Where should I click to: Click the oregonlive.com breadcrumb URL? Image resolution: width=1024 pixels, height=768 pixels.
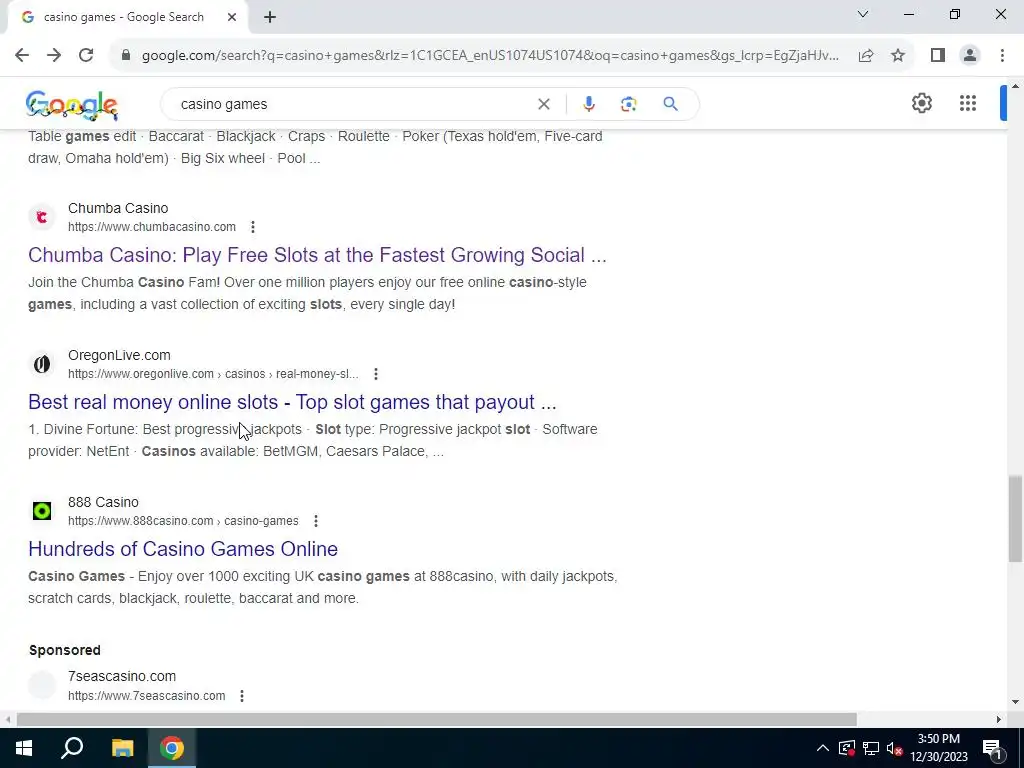[213, 374]
